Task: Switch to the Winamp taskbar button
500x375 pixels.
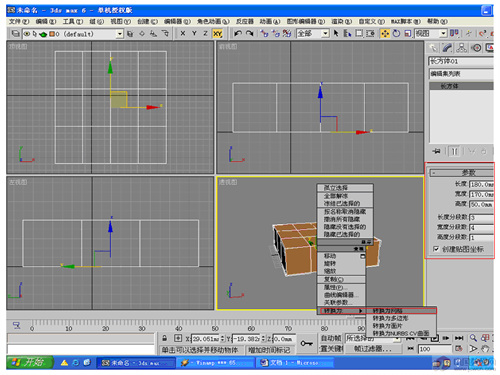Action: tap(216, 363)
